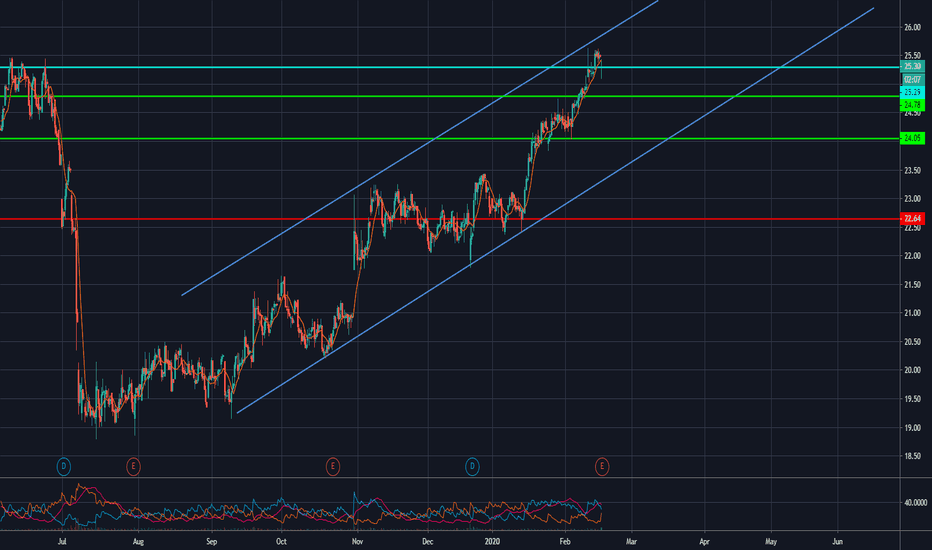The height and width of the screenshot is (550, 932).
Task: Click the 02:07 countdown label
Action: point(912,80)
